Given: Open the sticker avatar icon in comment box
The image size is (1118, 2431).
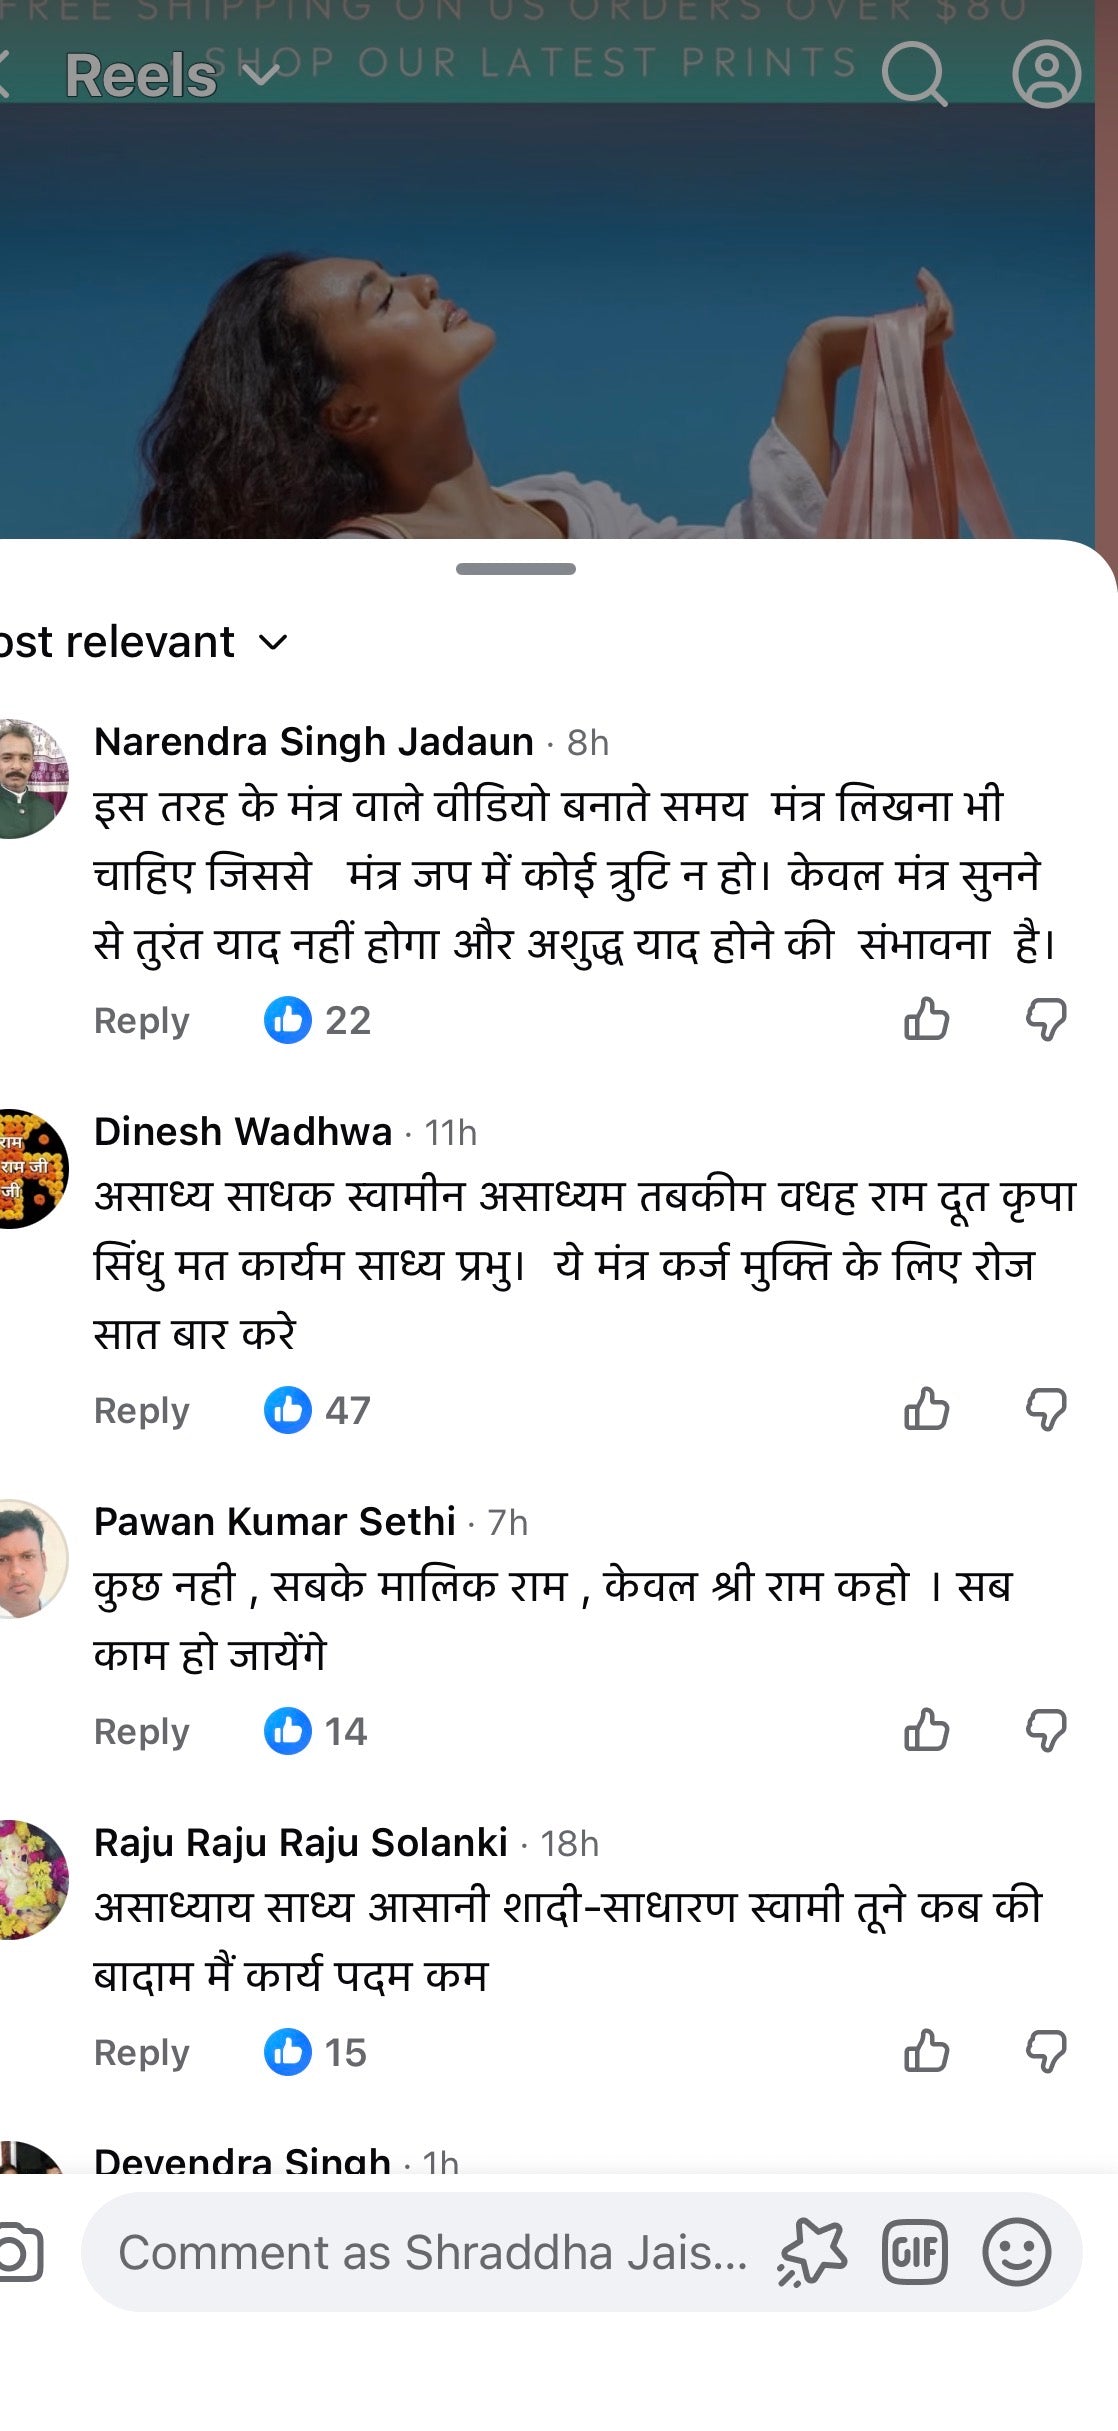Looking at the screenshot, I should click(x=812, y=2253).
